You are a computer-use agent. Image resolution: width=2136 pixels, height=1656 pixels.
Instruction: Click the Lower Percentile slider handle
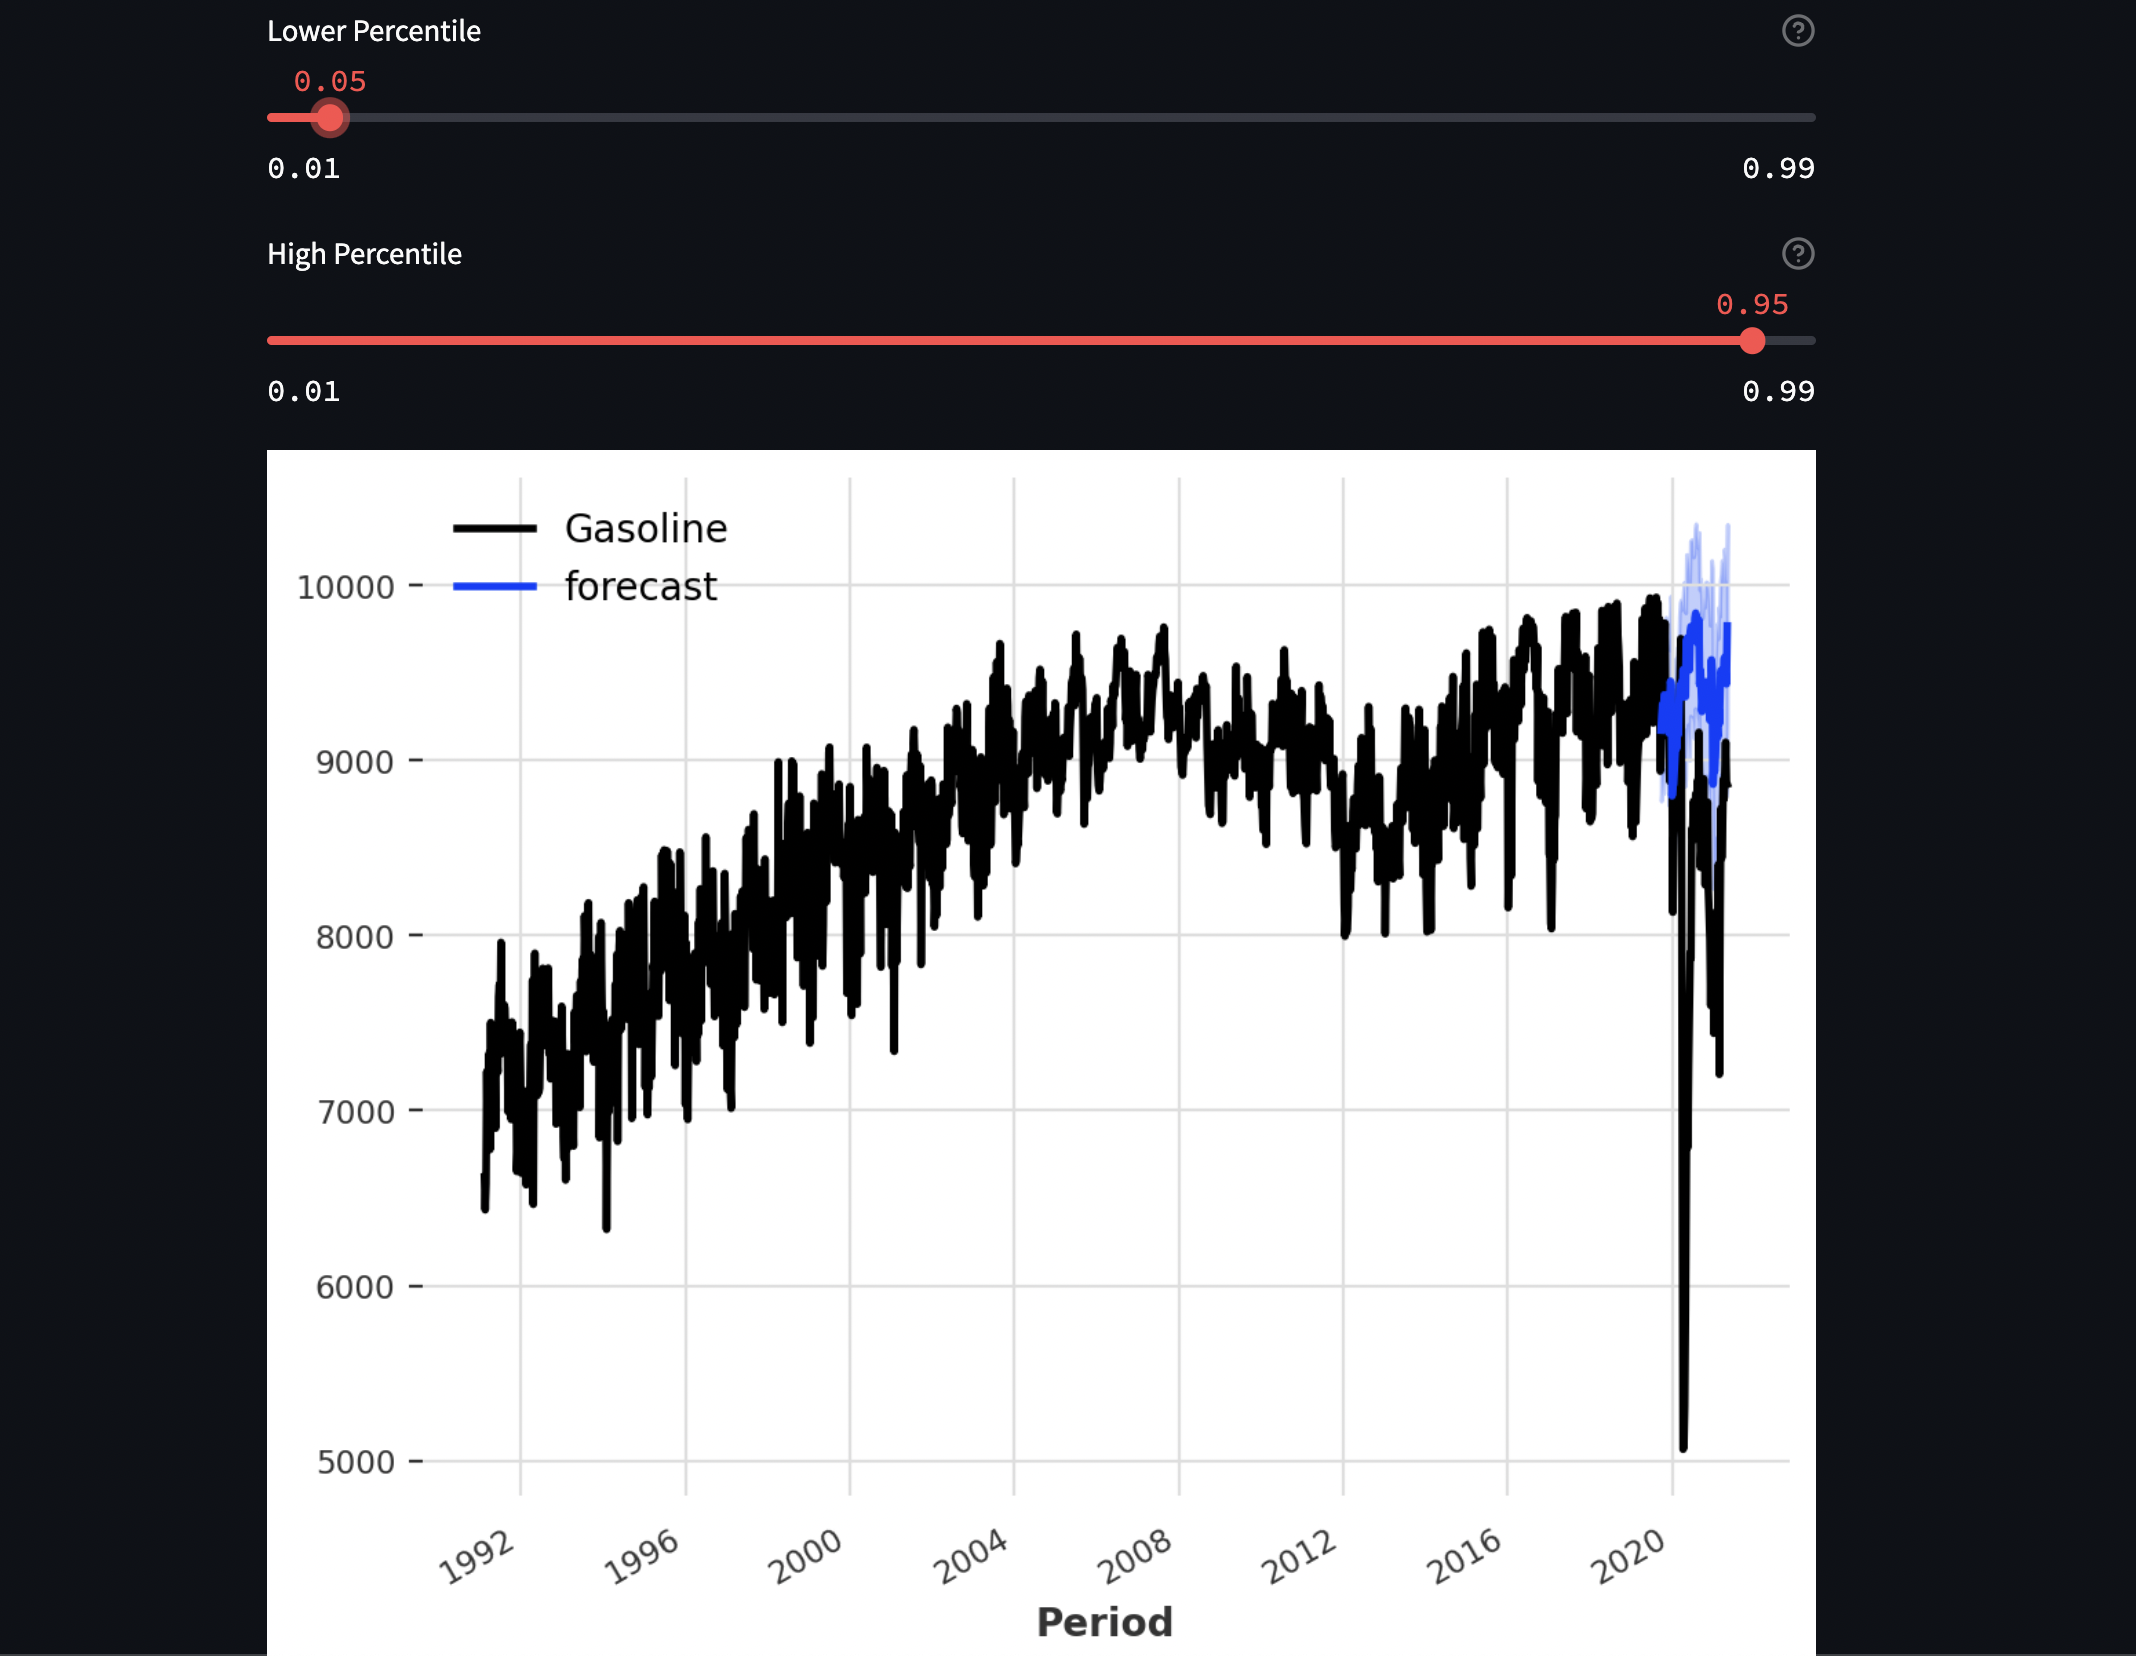coord(330,118)
